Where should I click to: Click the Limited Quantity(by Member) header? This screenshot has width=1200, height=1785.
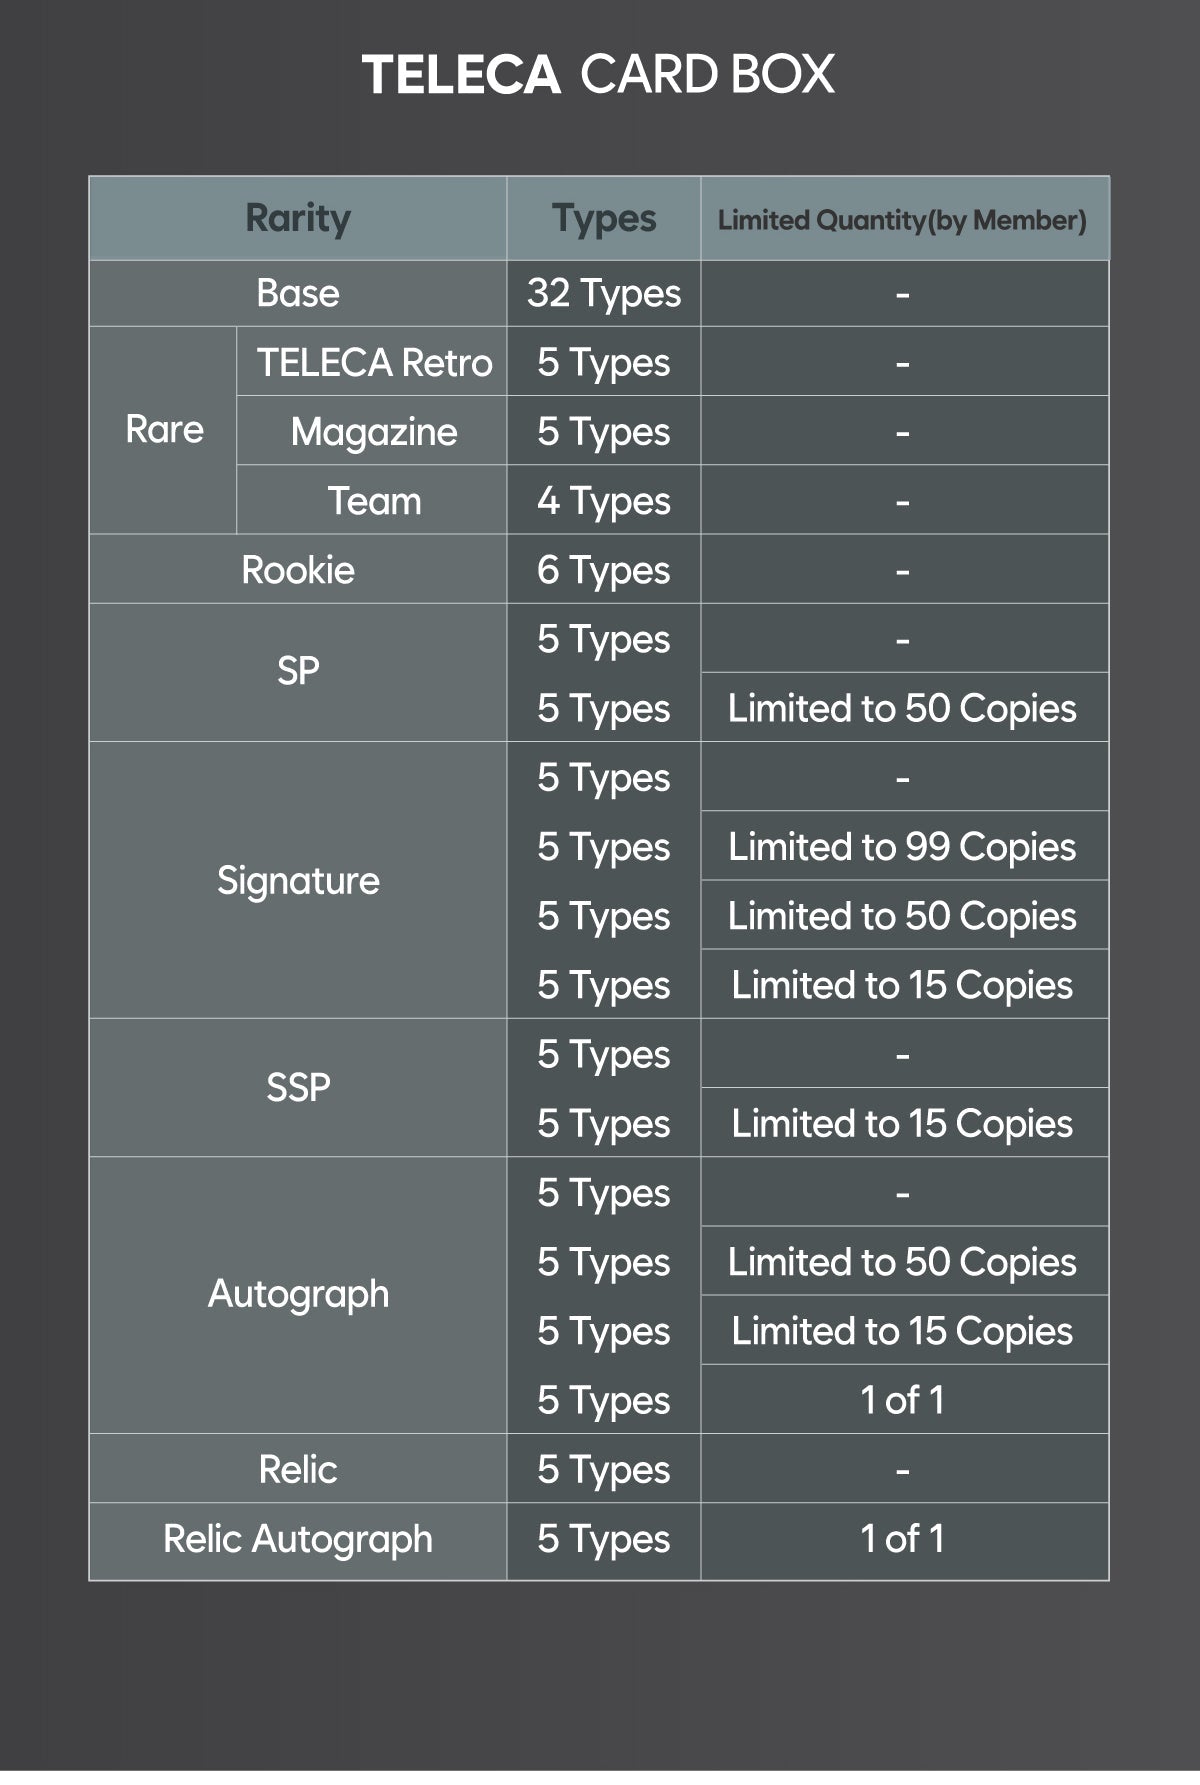point(905,219)
